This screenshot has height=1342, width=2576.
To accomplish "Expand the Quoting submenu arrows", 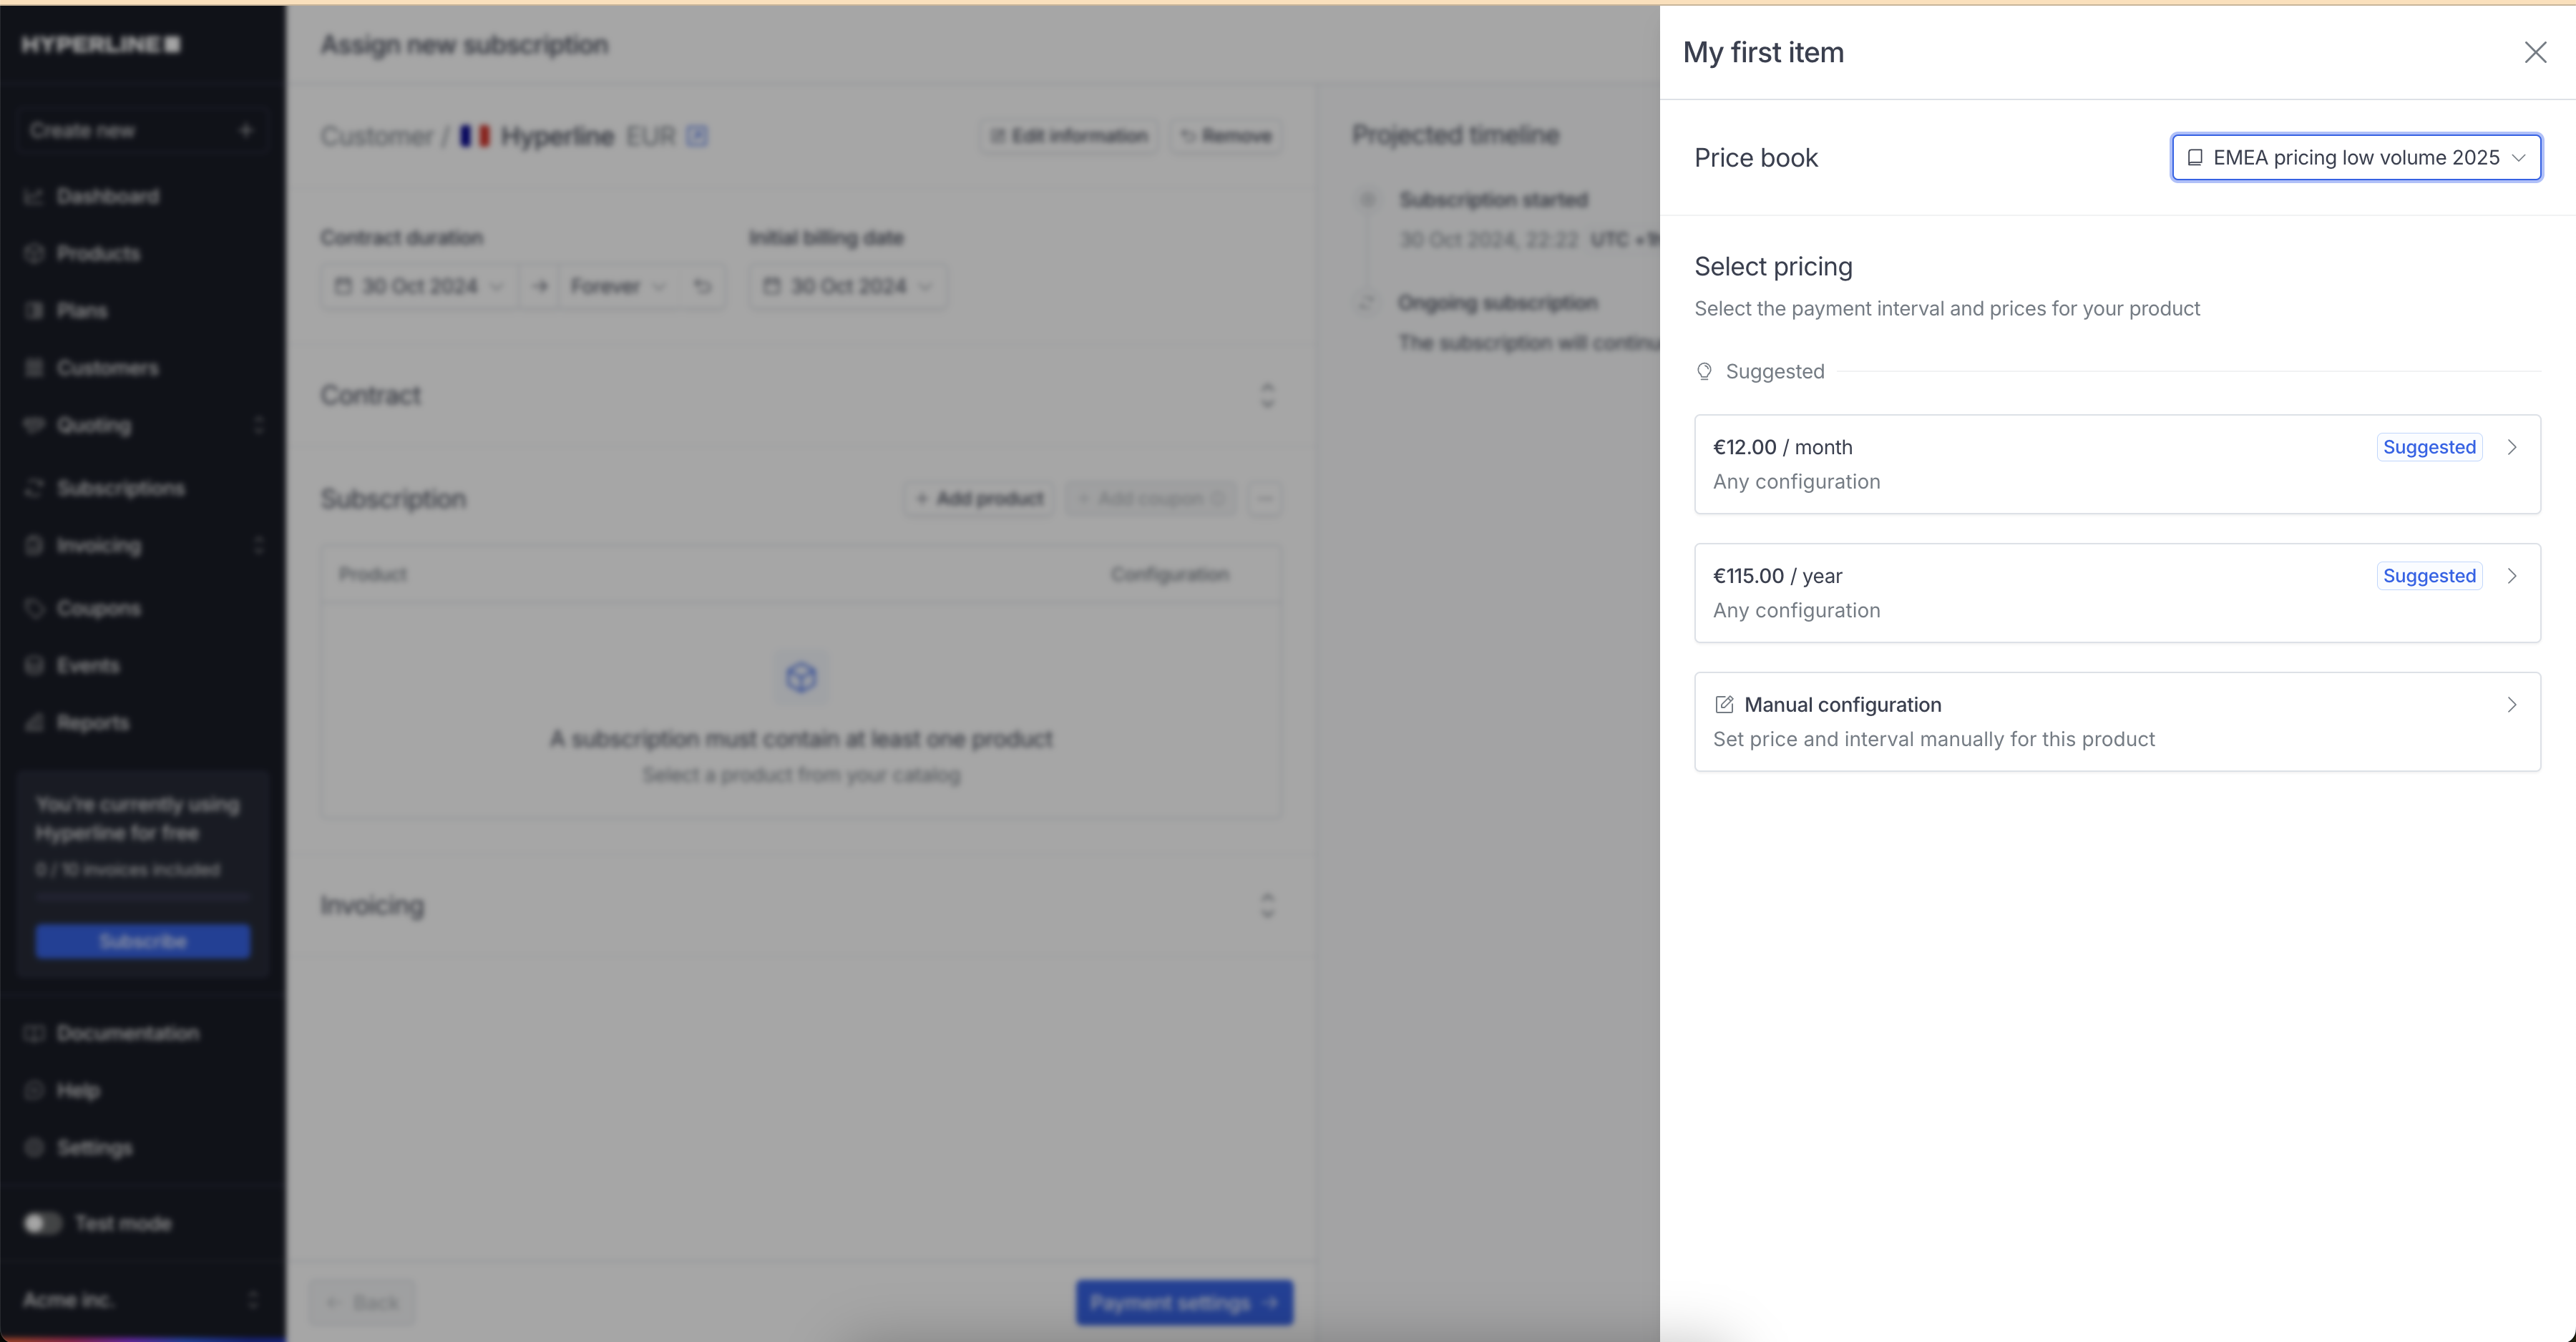I will pos(259,425).
